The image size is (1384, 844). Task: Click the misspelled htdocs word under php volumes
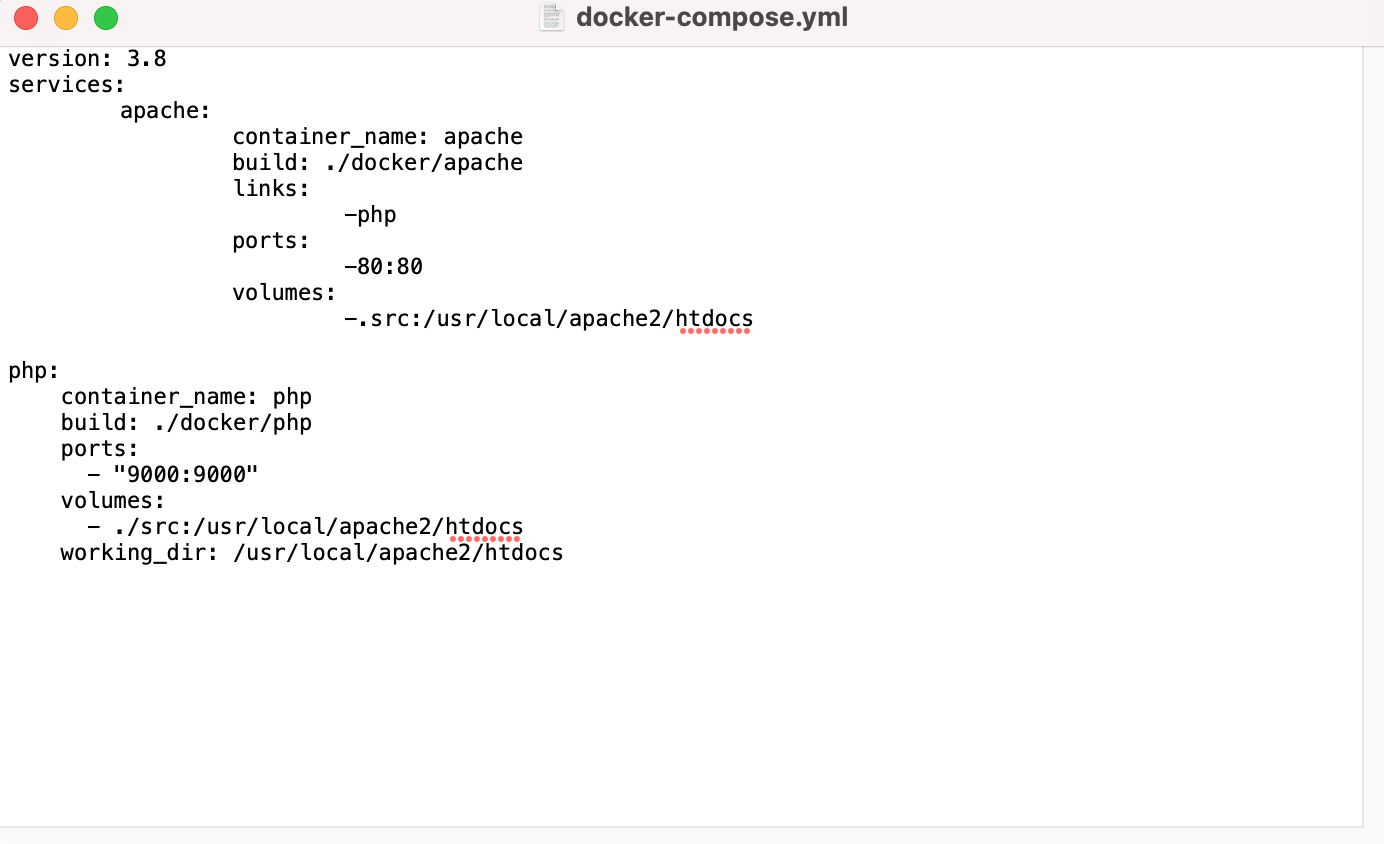486,526
